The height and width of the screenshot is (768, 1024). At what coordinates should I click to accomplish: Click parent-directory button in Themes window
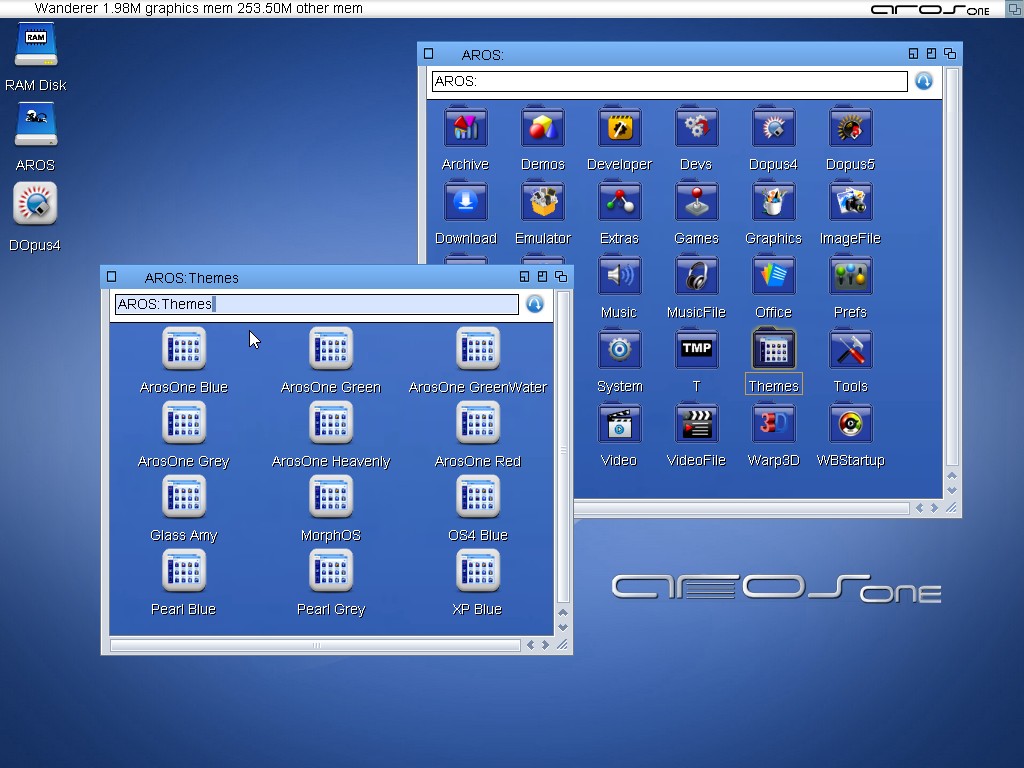point(535,304)
